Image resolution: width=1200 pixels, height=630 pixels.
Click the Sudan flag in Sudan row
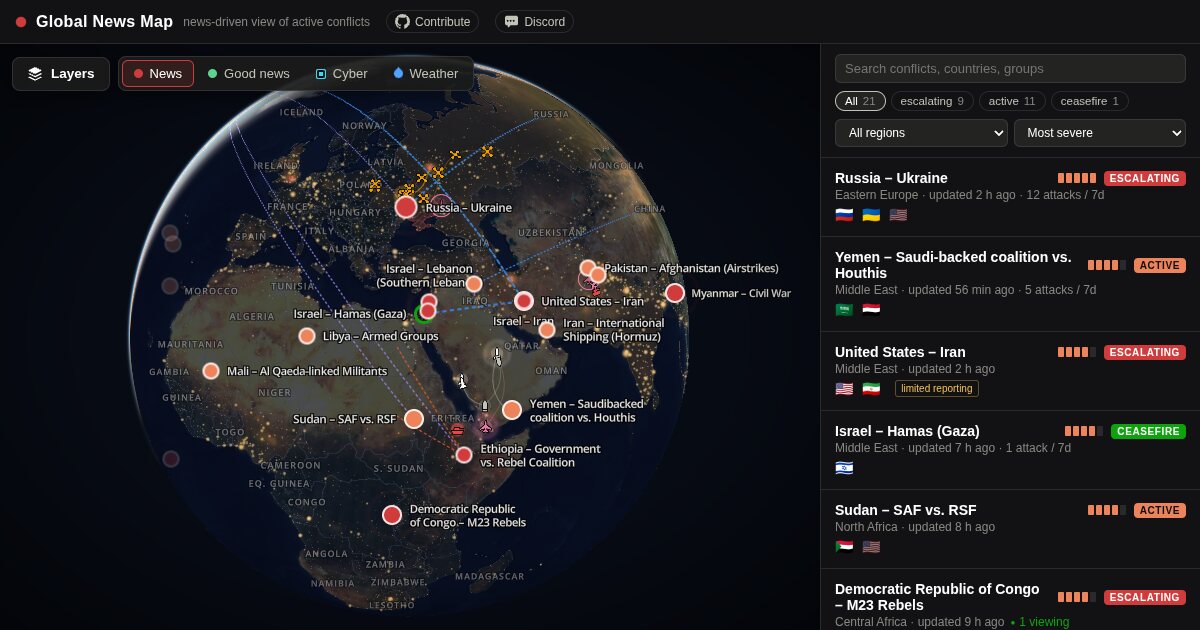pyautogui.click(x=844, y=547)
